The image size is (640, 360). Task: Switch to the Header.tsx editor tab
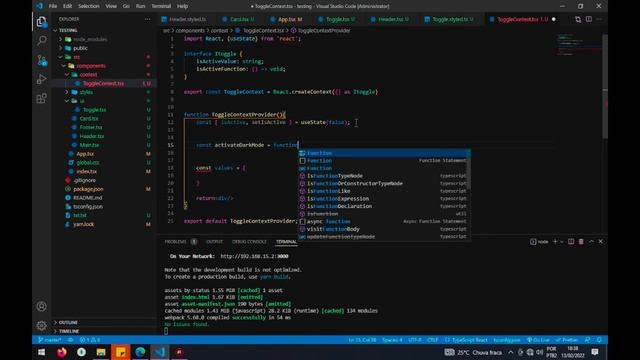(x=391, y=19)
